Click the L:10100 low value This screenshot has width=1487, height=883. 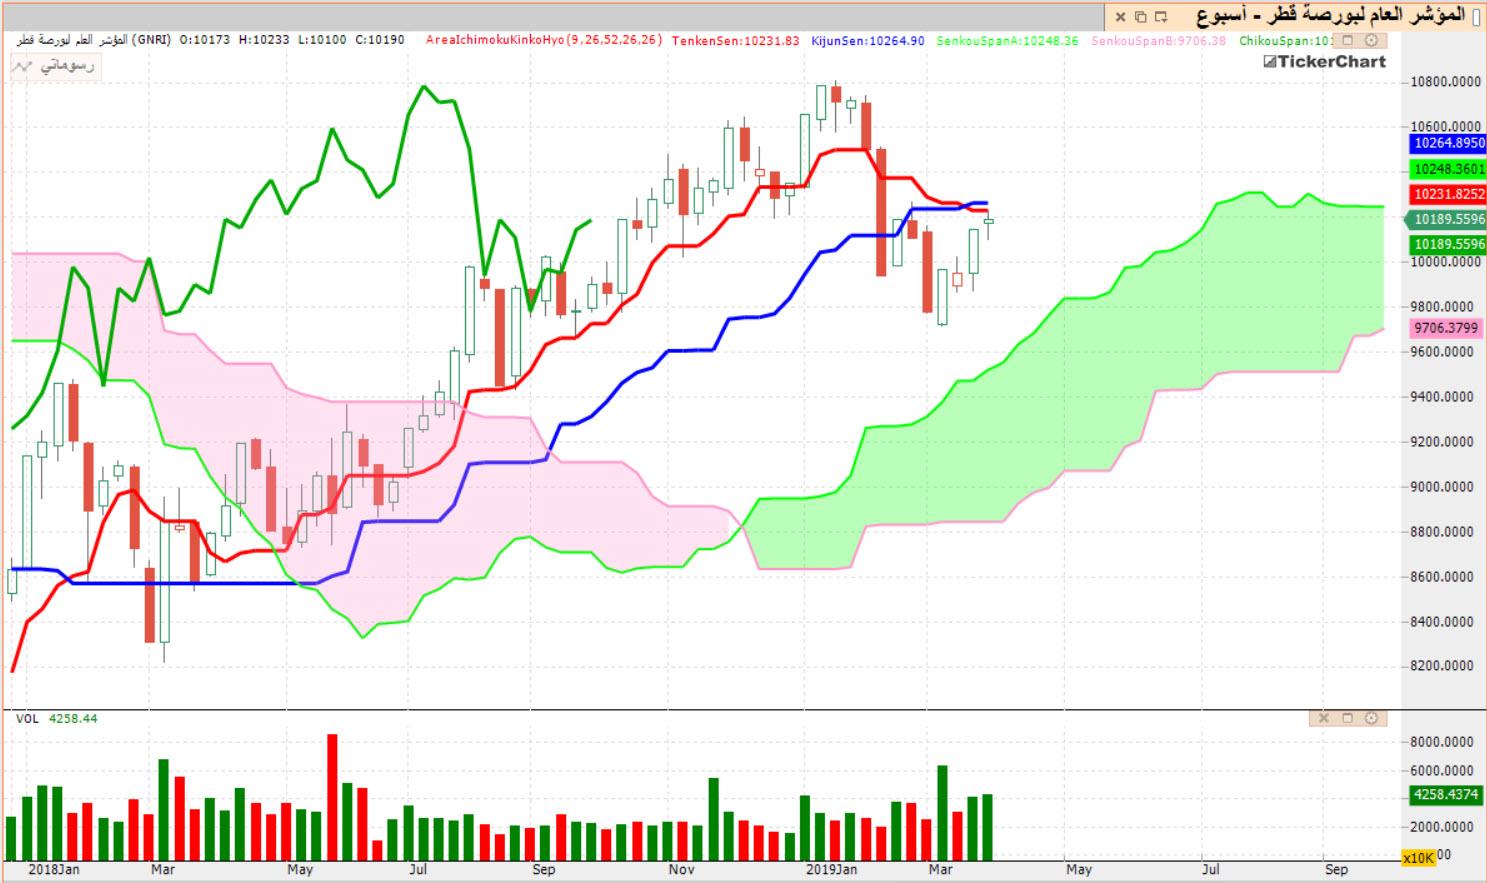tap(322, 41)
